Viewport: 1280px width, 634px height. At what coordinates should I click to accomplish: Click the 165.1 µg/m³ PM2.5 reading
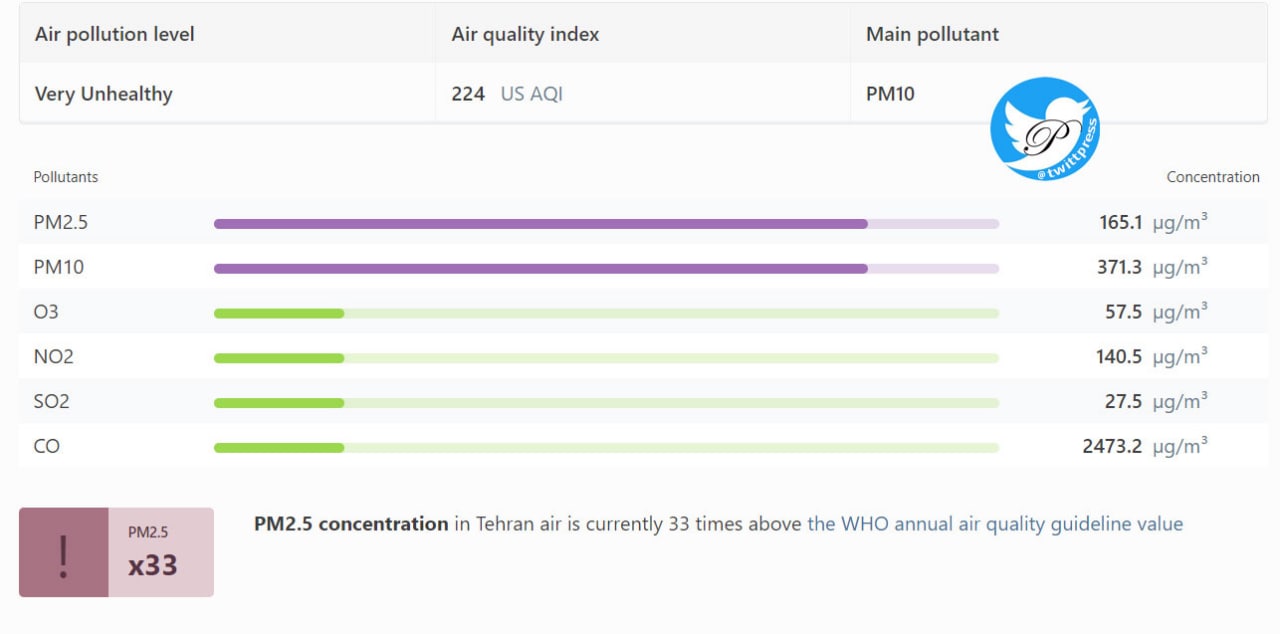[1152, 222]
